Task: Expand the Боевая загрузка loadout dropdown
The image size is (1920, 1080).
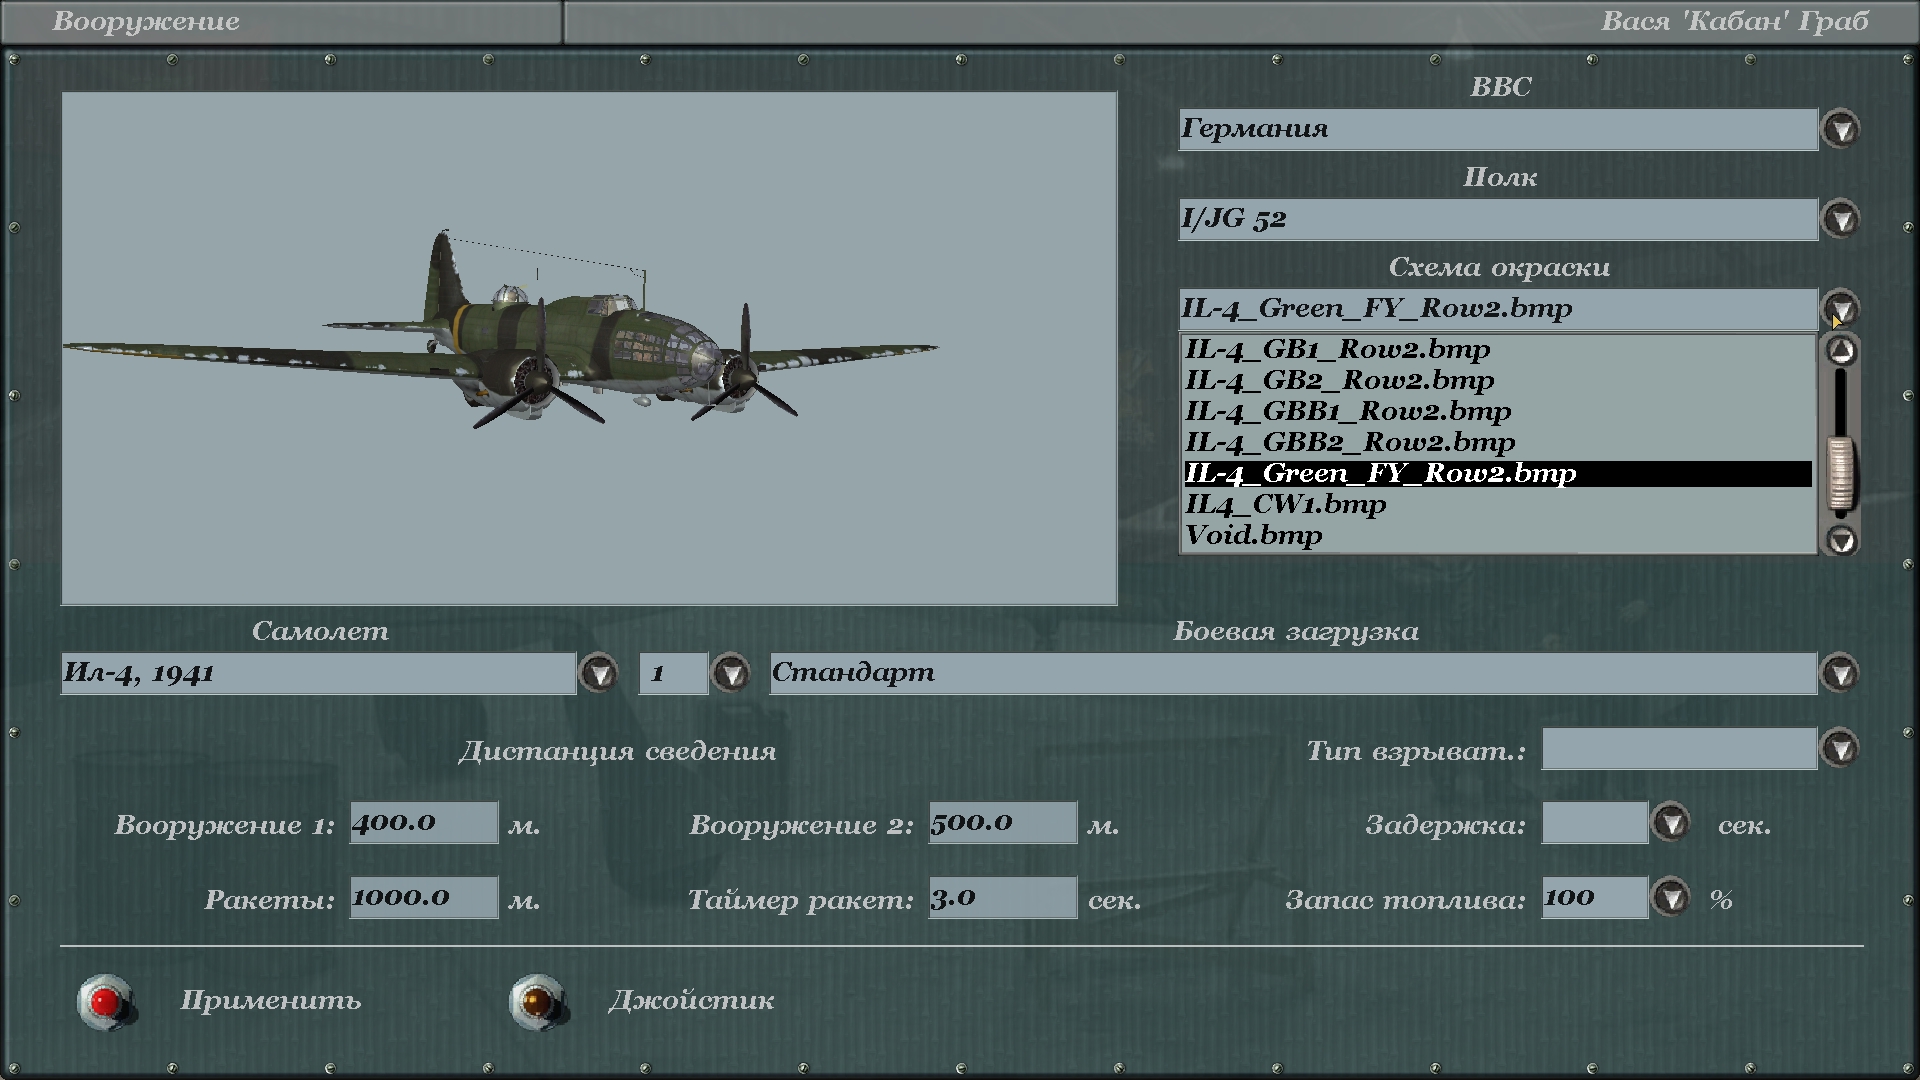Action: click(x=1840, y=673)
